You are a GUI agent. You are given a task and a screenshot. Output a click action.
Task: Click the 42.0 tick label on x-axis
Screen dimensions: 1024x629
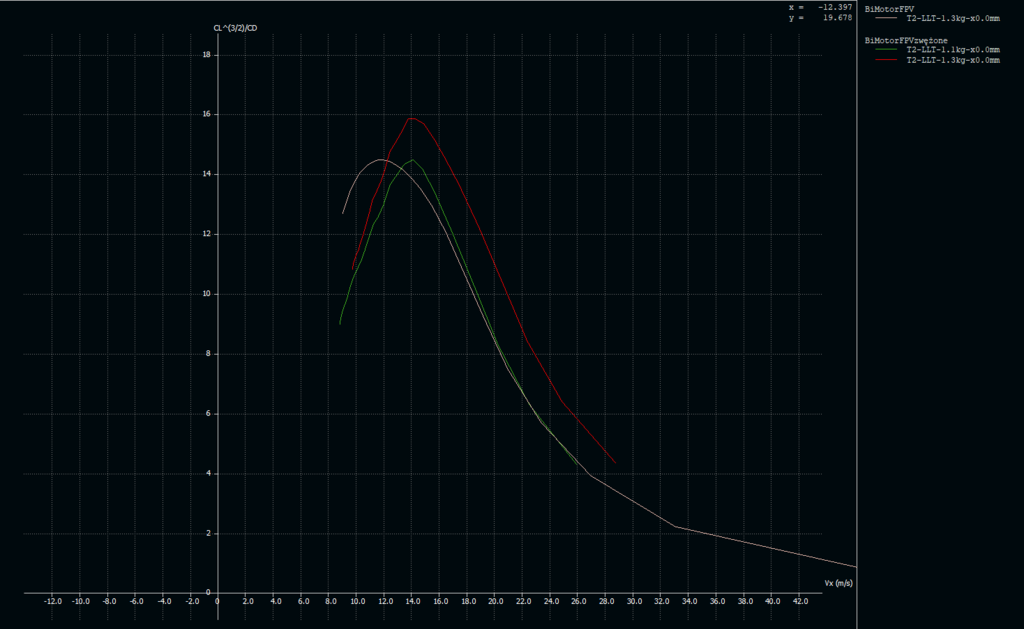click(x=800, y=601)
